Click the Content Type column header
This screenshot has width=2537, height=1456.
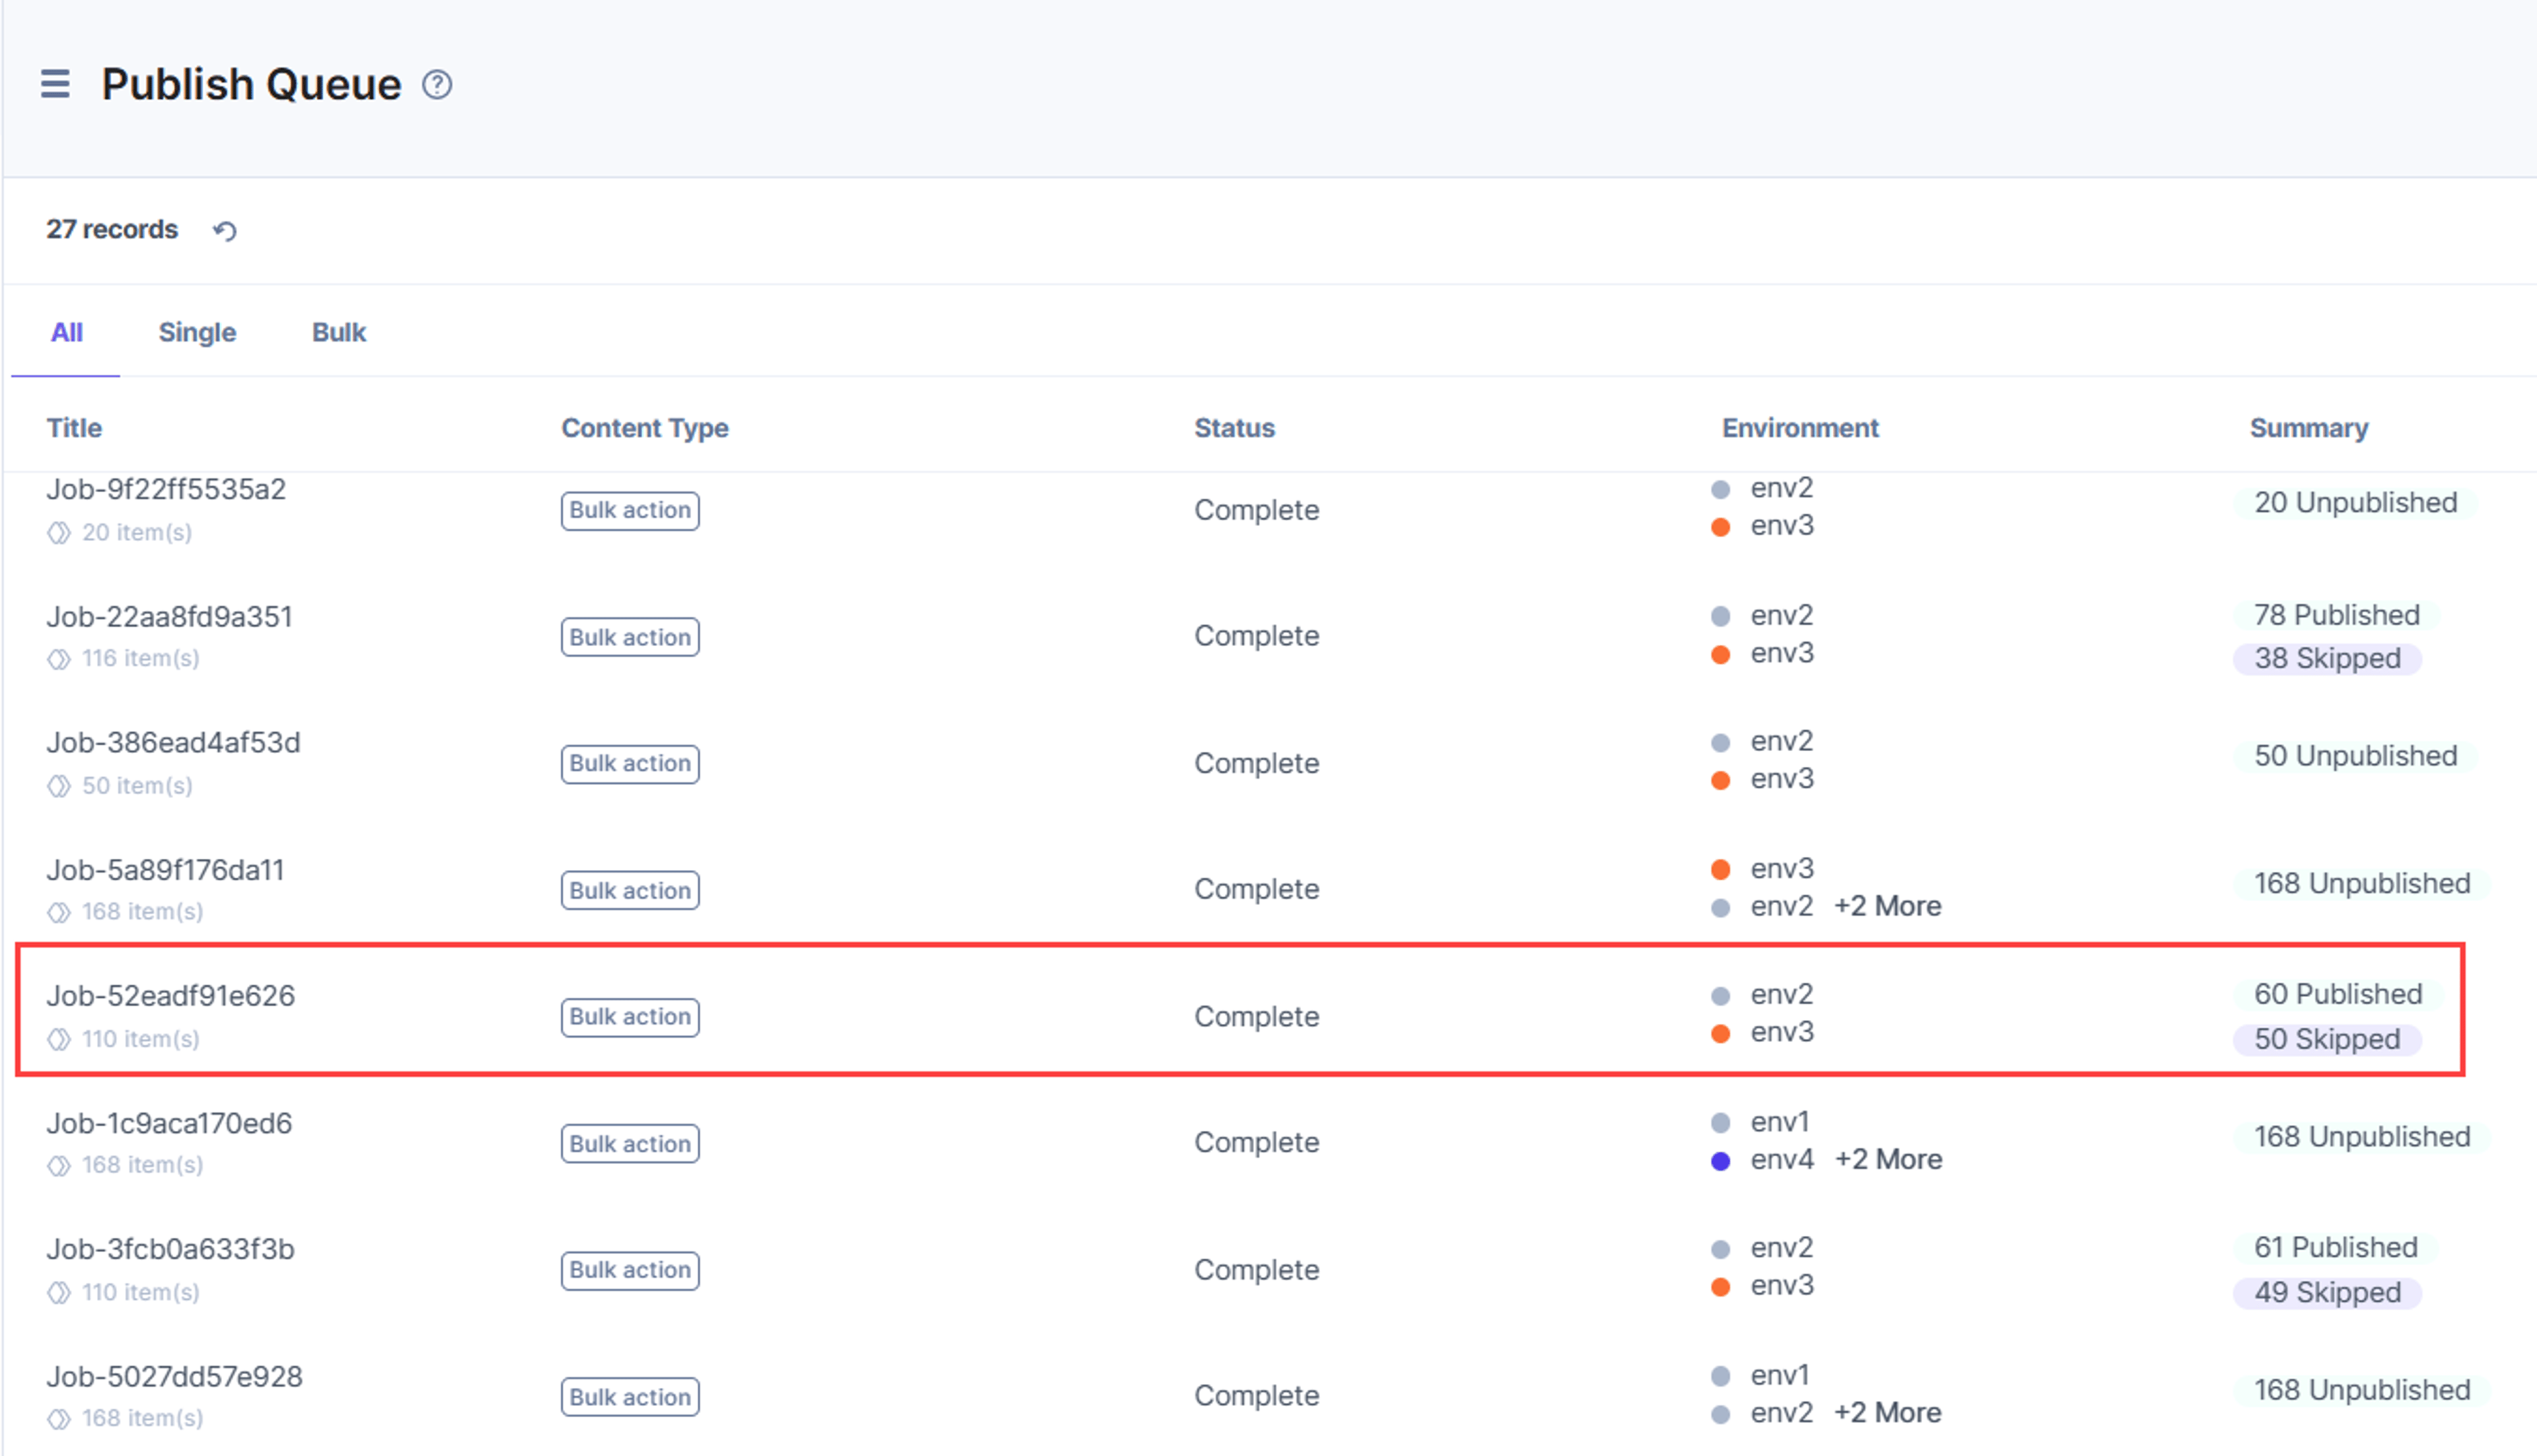click(645, 428)
